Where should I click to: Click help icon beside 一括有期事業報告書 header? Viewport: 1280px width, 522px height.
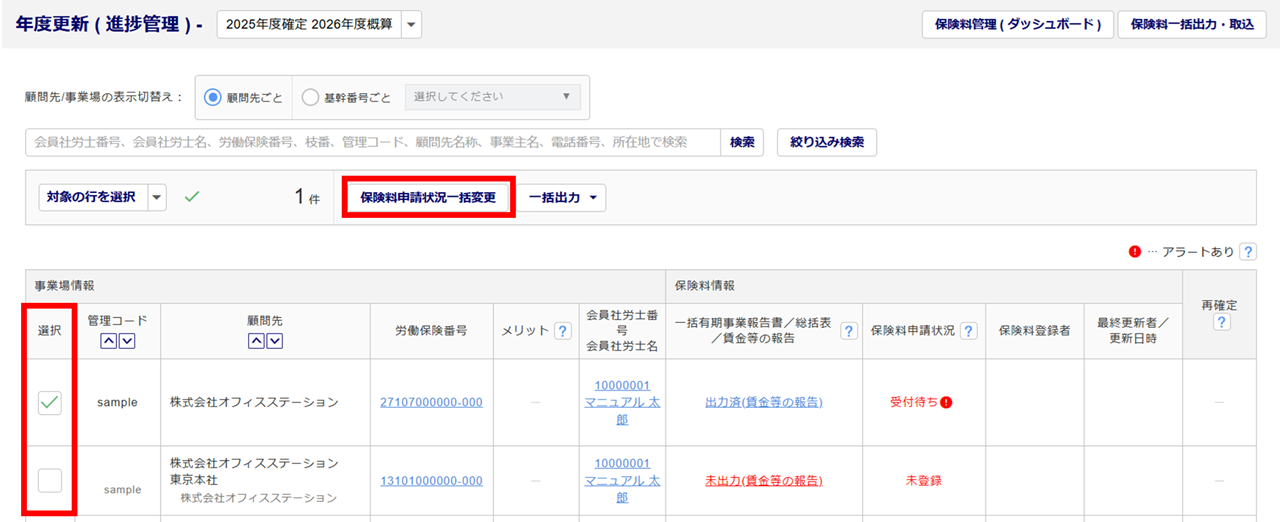point(848,331)
